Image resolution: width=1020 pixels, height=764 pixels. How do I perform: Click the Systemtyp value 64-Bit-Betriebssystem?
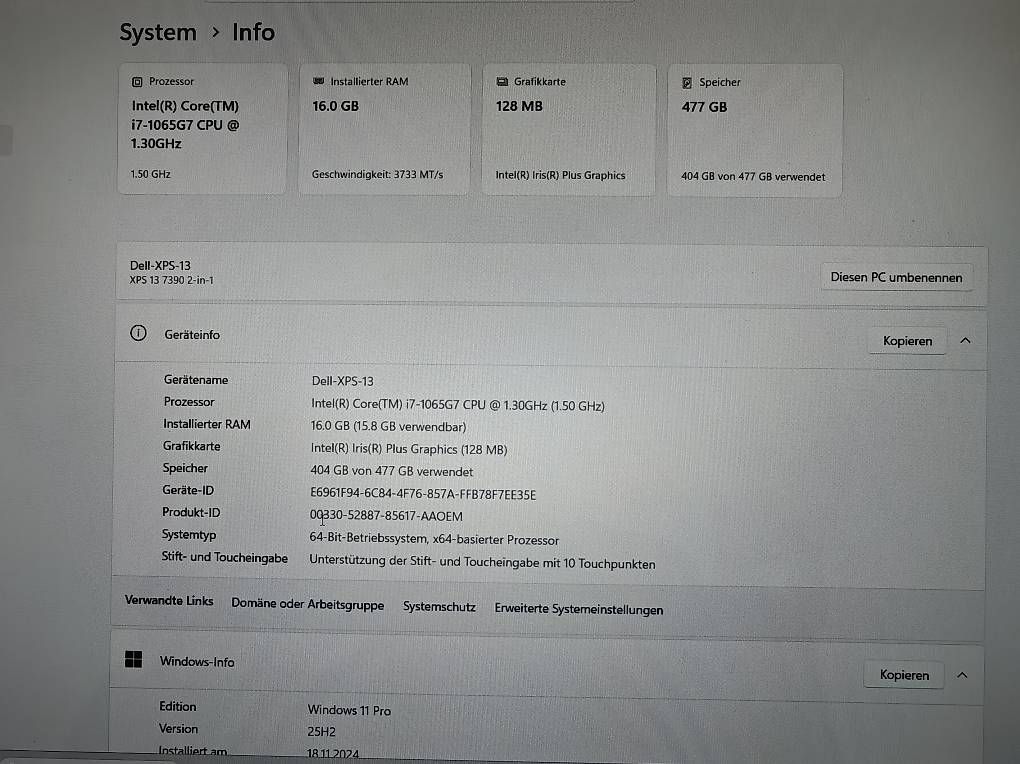[434, 539]
